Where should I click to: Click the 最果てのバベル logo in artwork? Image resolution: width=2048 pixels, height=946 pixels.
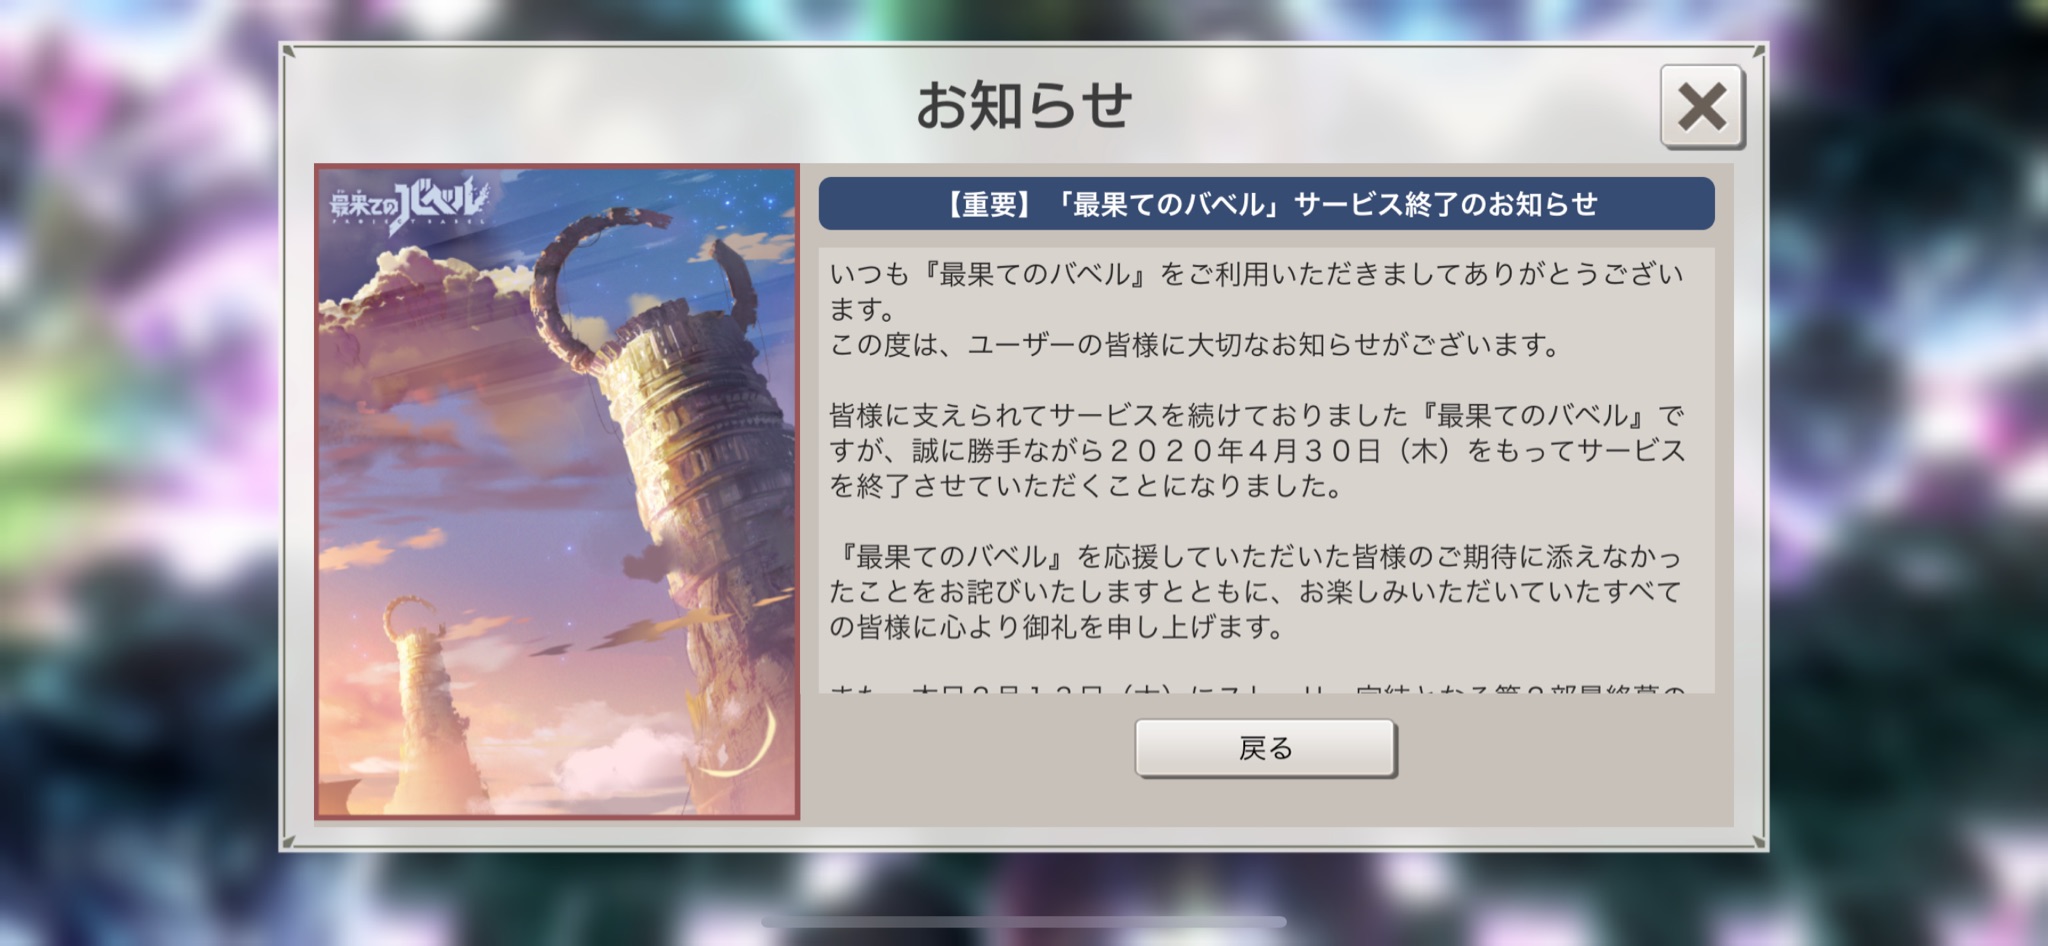pyautogui.click(x=408, y=205)
